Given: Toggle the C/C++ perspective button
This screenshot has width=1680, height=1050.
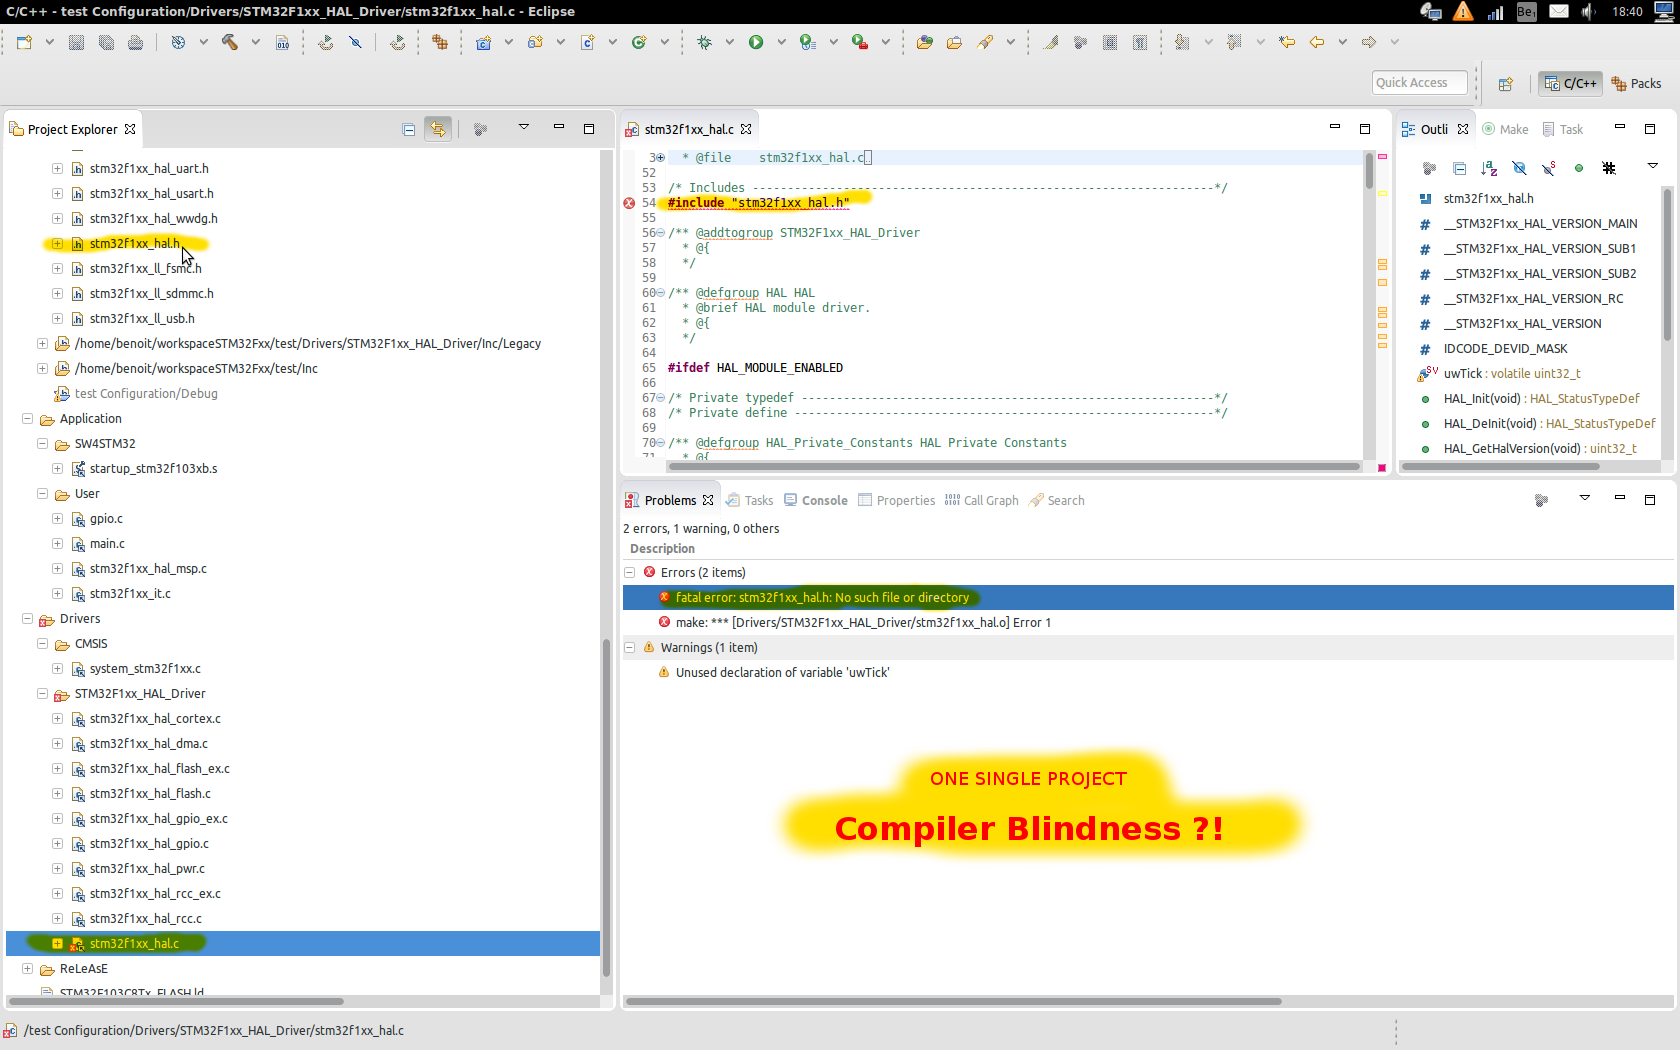Looking at the screenshot, I should pyautogui.click(x=1570, y=84).
